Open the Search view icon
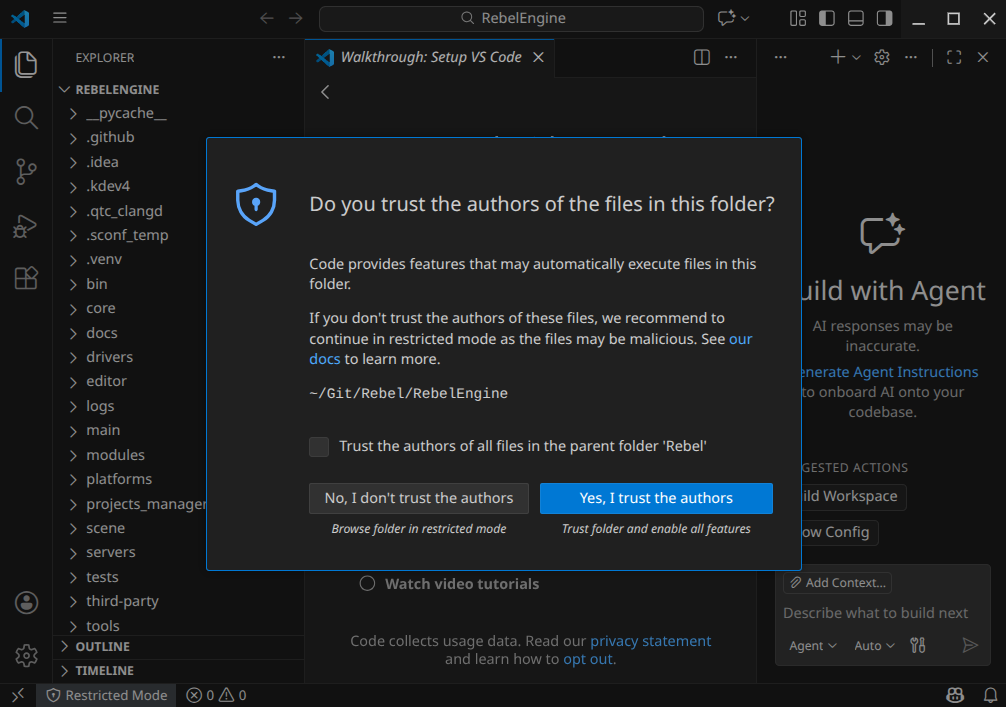Image resolution: width=1006 pixels, height=707 pixels. pyautogui.click(x=26, y=117)
